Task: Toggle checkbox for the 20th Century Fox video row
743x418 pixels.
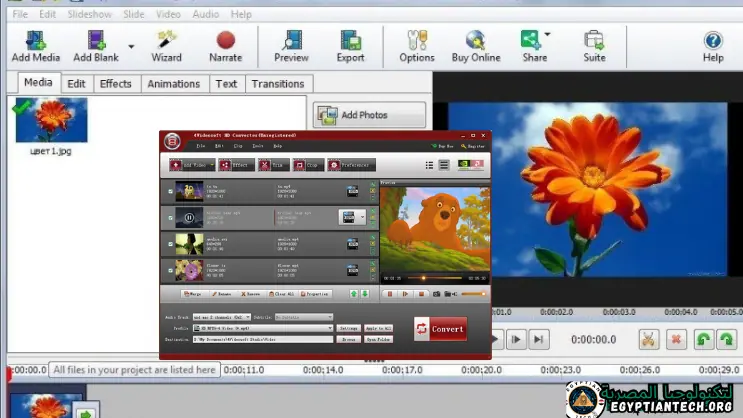Action: pos(171,191)
